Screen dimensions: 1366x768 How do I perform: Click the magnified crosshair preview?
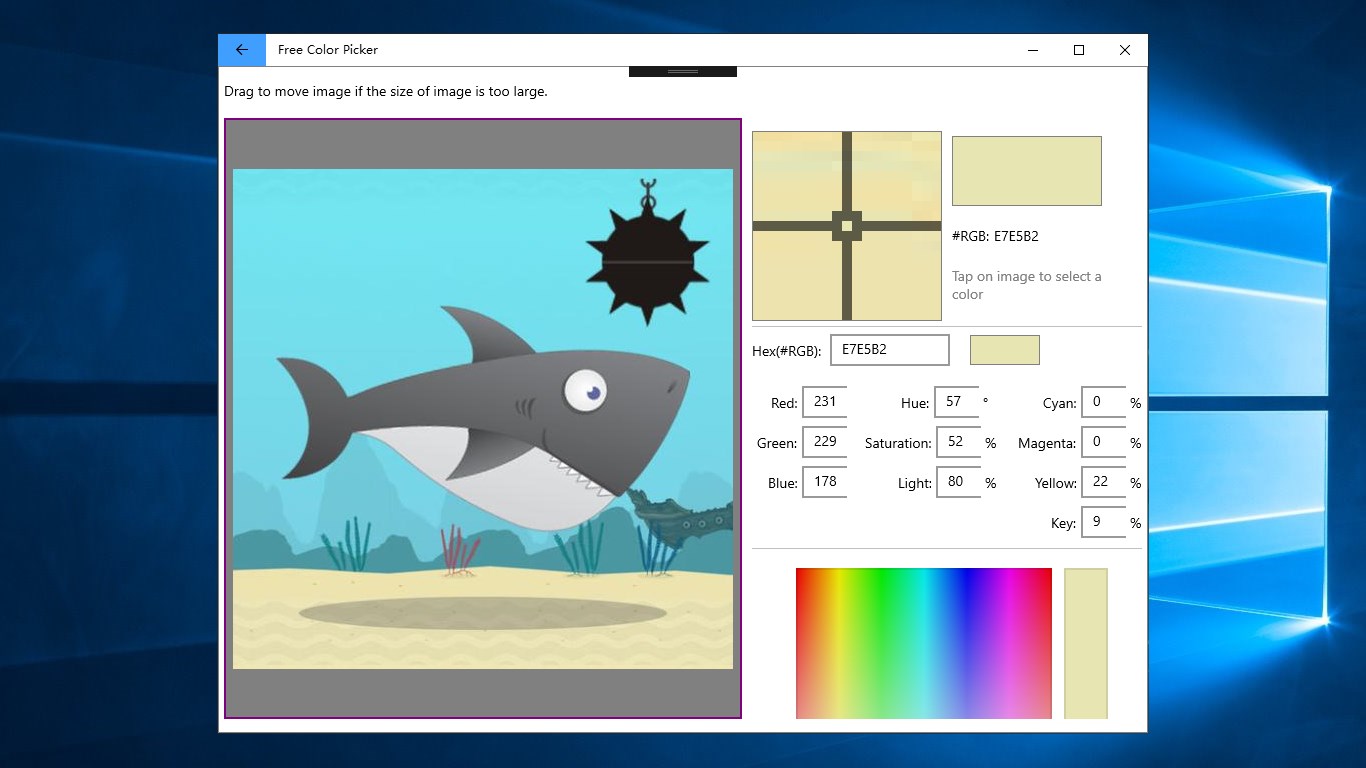847,226
